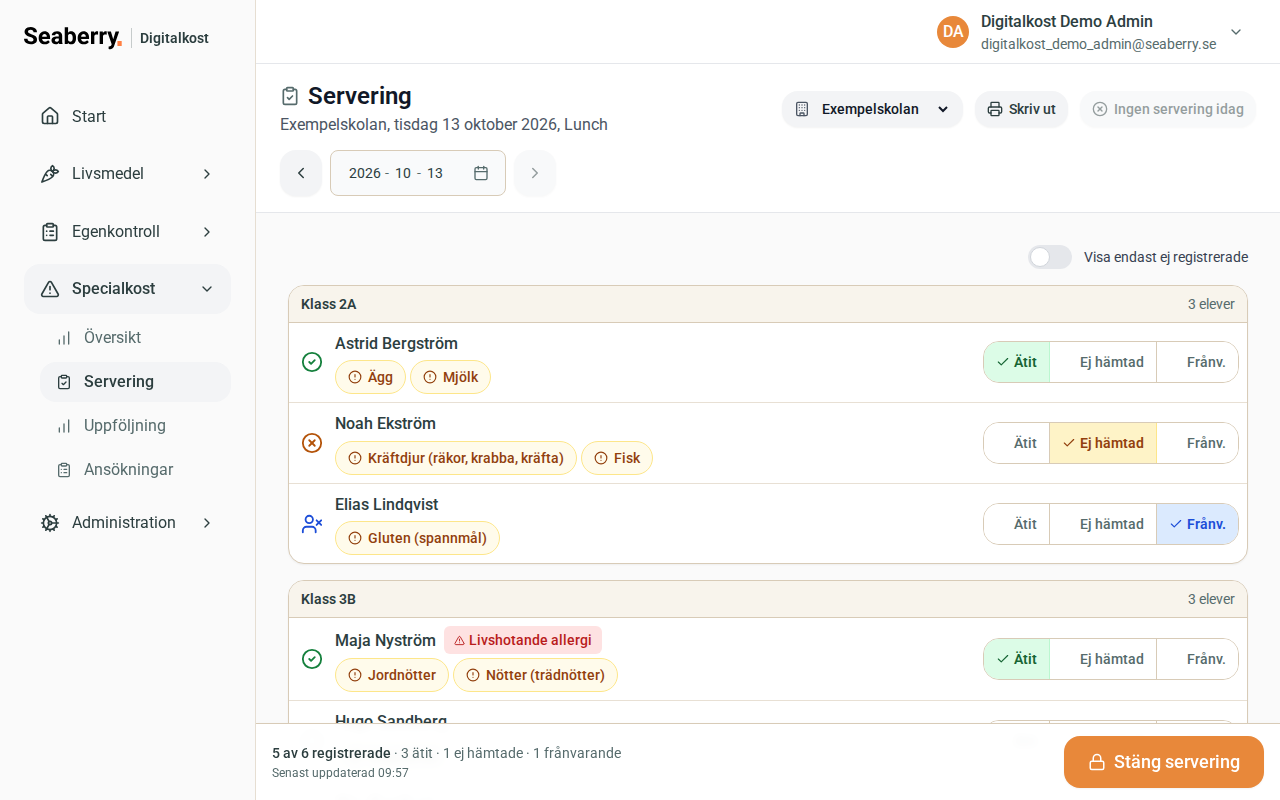Click Maja Nyström's green check status icon
The width and height of the screenshot is (1280, 800).
(x=312, y=659)
